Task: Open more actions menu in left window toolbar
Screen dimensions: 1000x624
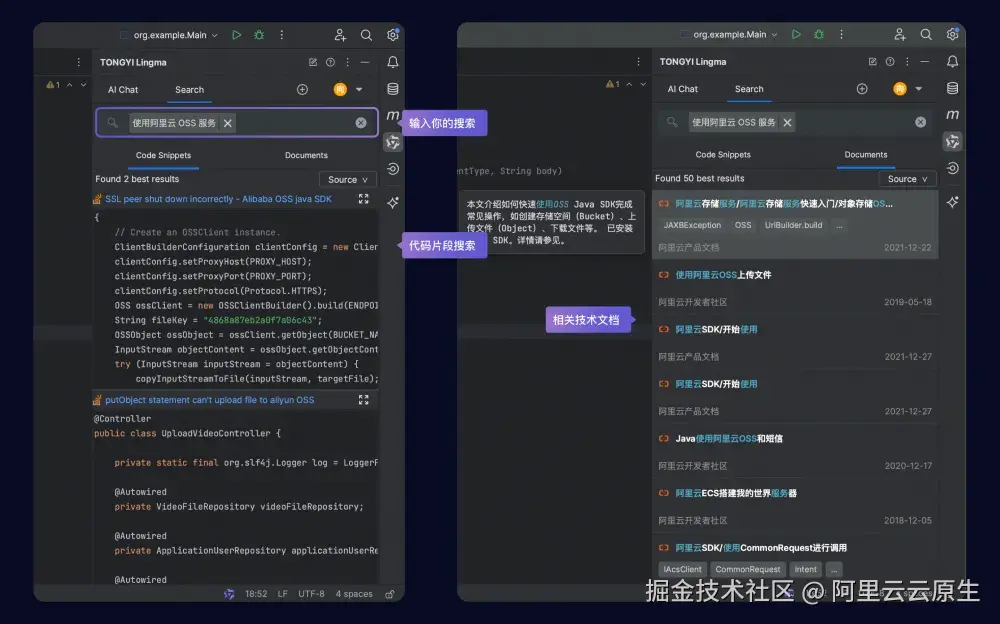Action: click(x=281, y=35)
